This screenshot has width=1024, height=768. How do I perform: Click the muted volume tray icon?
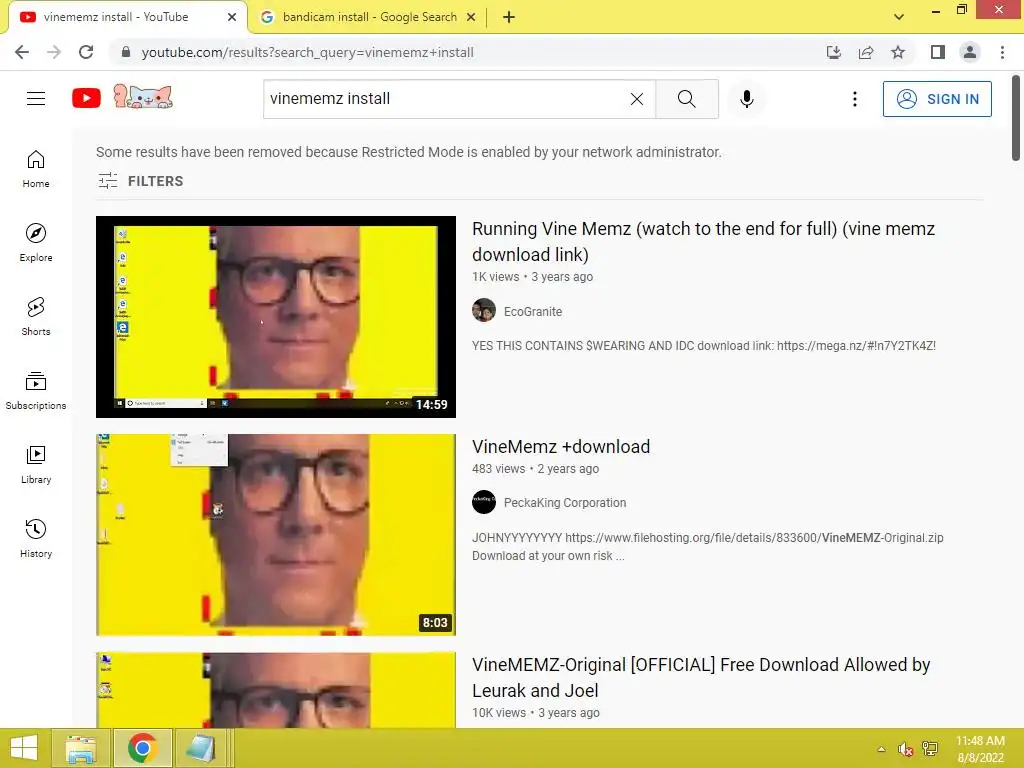905,749
